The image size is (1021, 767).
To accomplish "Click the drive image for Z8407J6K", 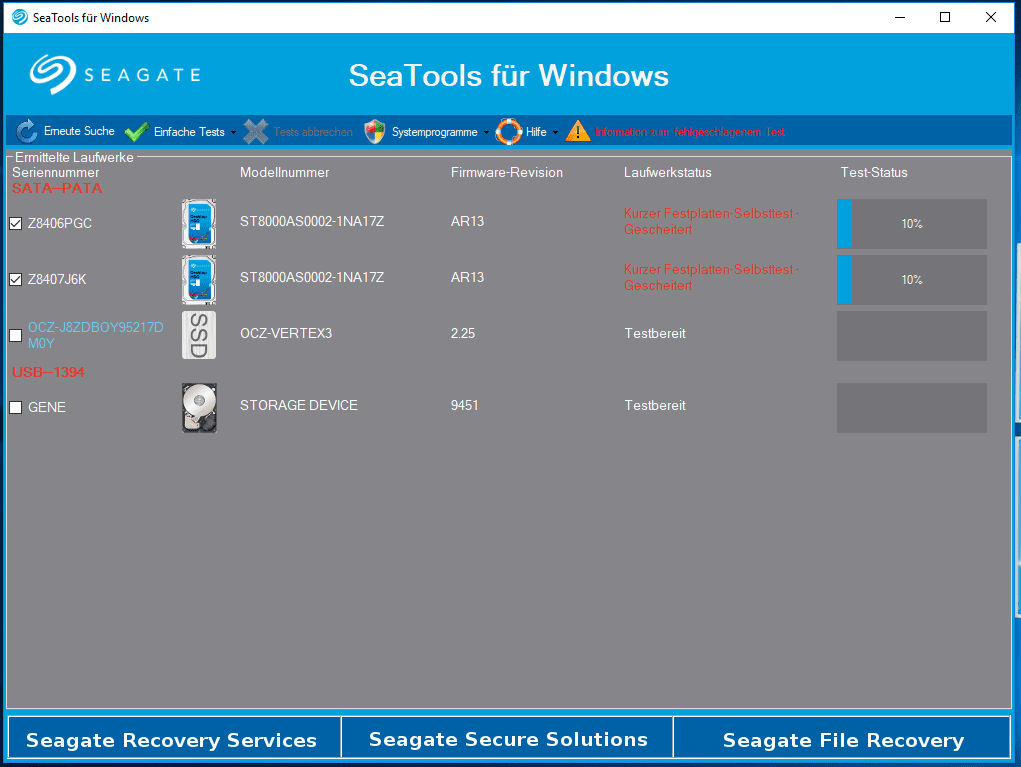I will tap(199, 280).
